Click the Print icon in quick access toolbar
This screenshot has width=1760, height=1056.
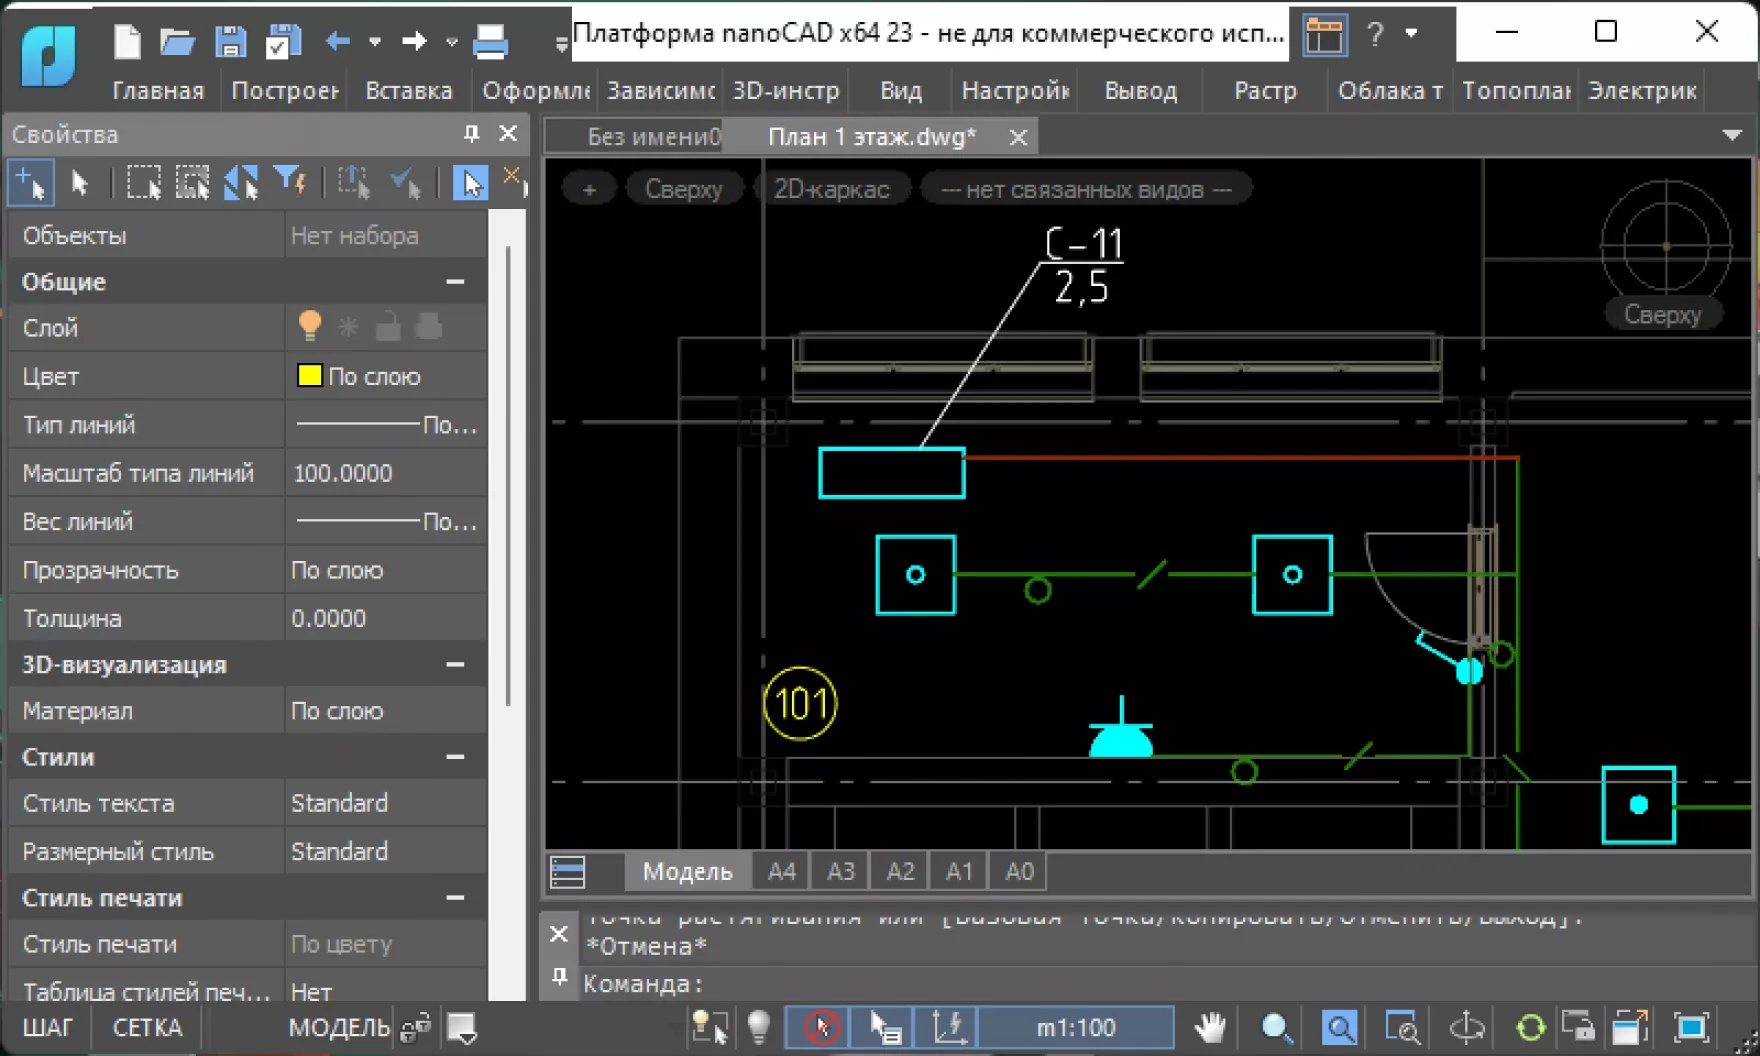click(x=489, y=41)
